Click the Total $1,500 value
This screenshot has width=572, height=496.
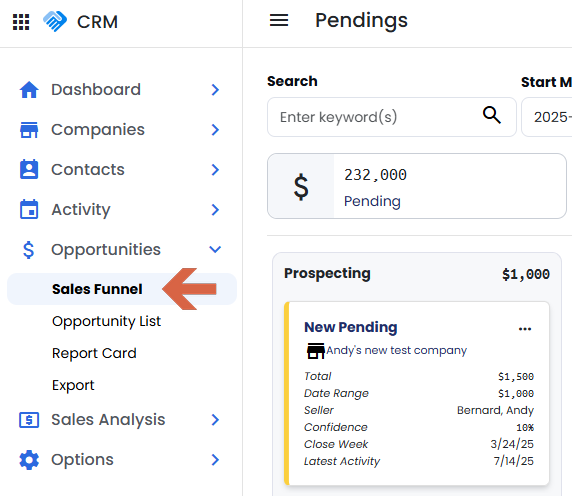pyautogui.click(x=516, y=377)
